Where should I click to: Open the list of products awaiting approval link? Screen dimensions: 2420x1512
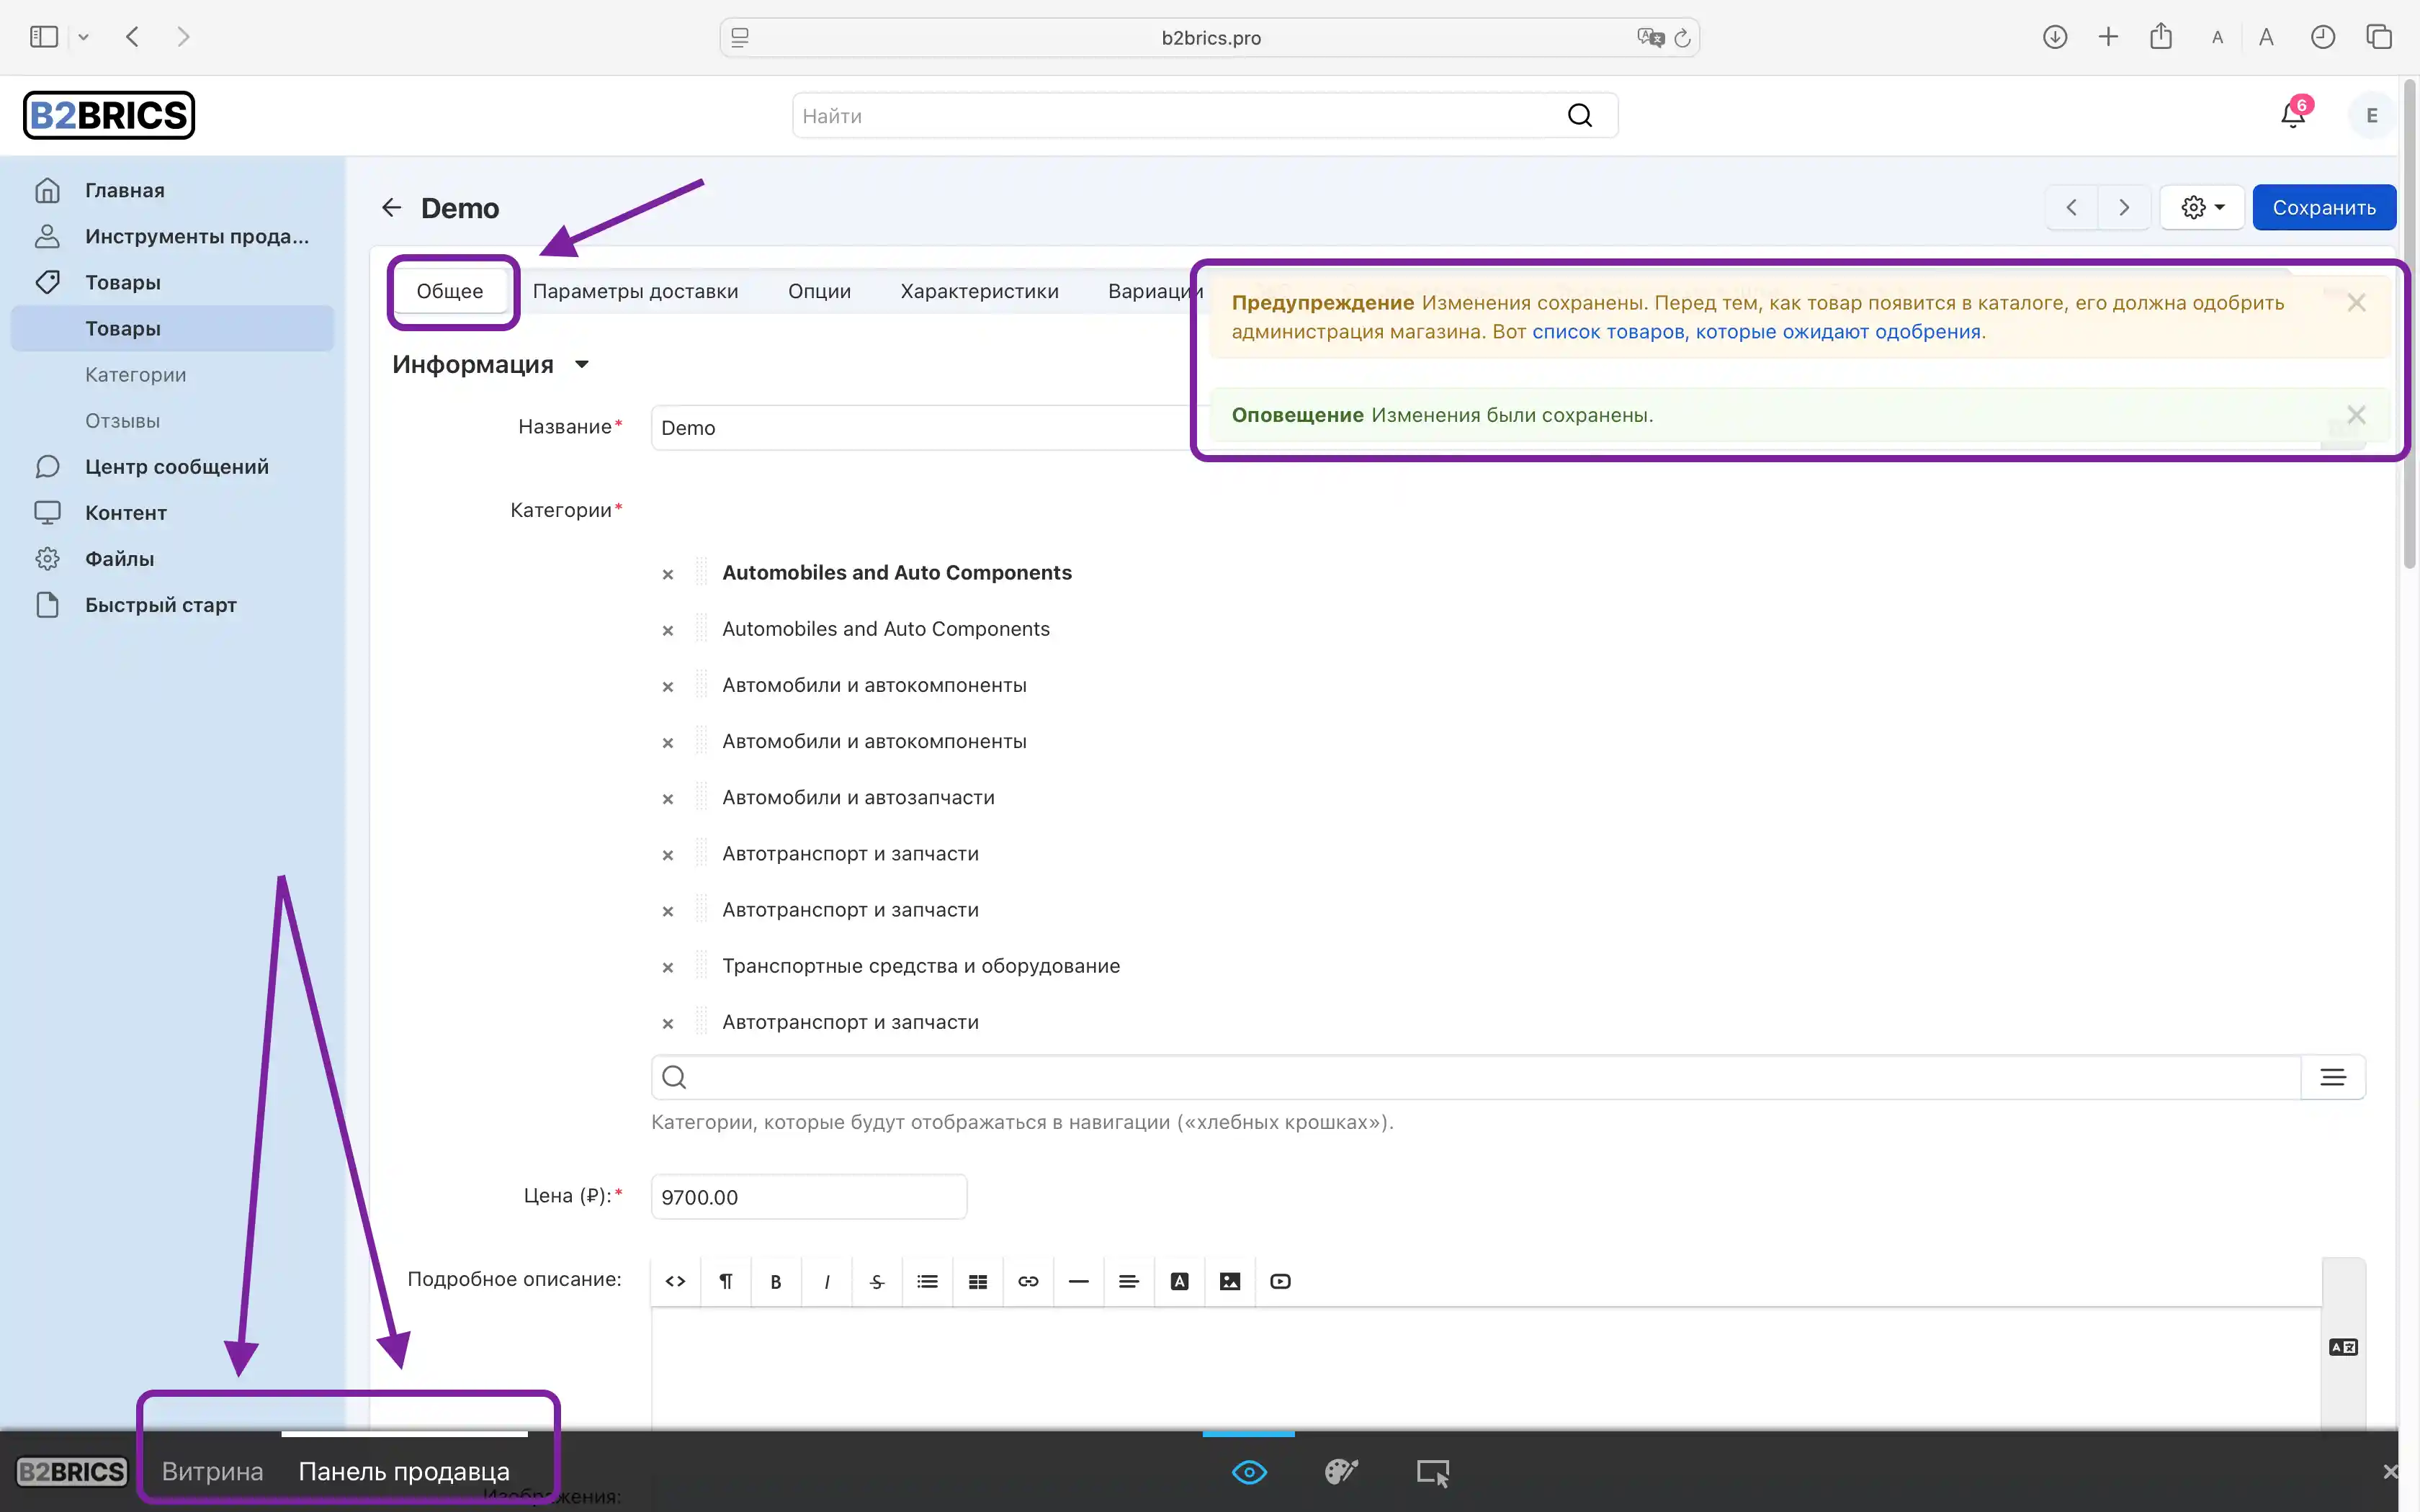pyautogui.click(x=1757, y=331)
